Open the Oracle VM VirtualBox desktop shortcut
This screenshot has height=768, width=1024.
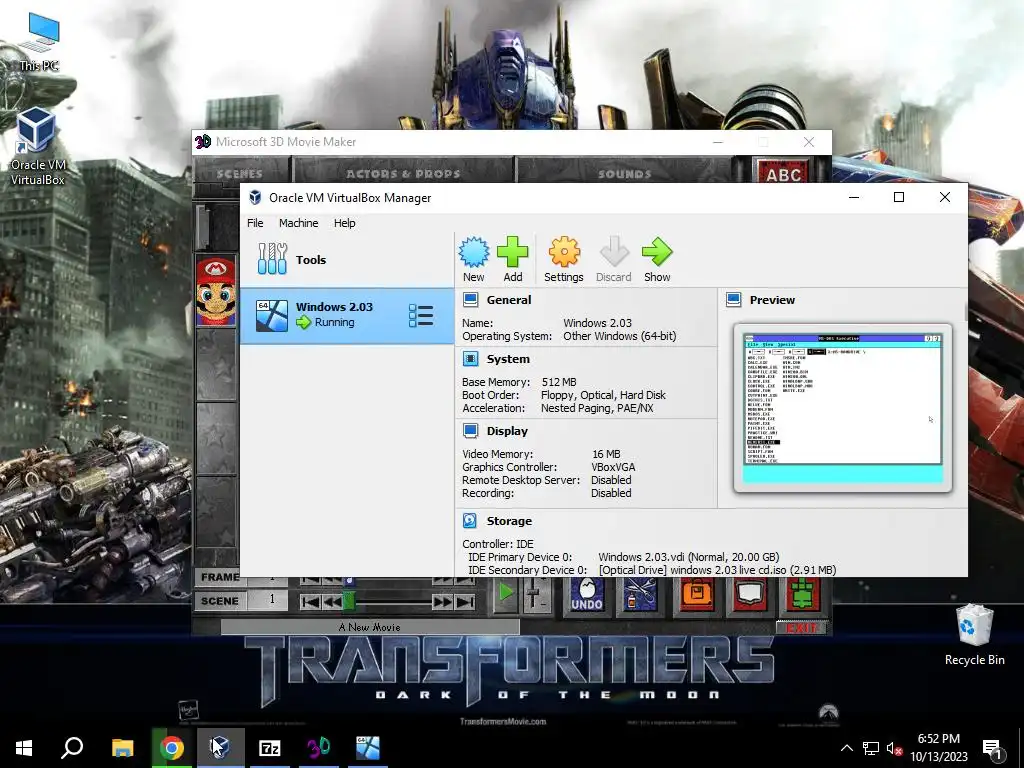coord(37,147)
